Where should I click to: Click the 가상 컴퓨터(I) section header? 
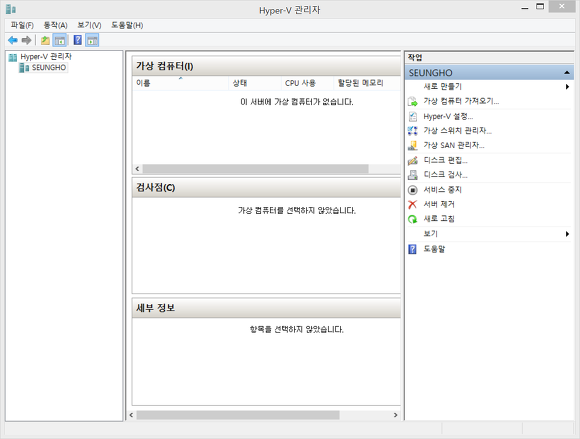[266, 66]
